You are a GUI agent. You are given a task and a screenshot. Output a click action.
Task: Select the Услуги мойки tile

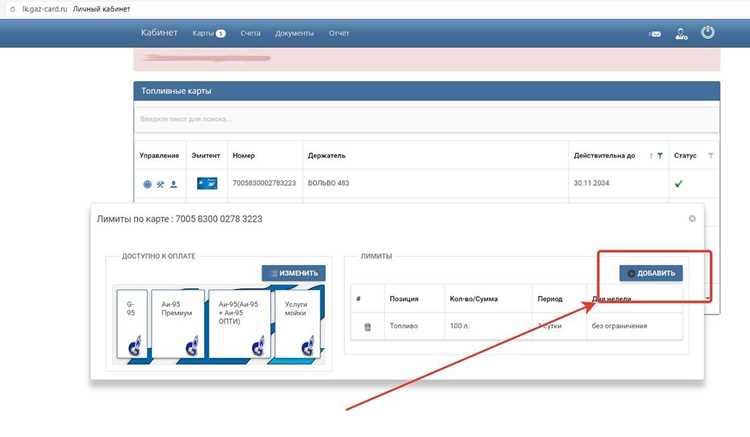(298, 324)
